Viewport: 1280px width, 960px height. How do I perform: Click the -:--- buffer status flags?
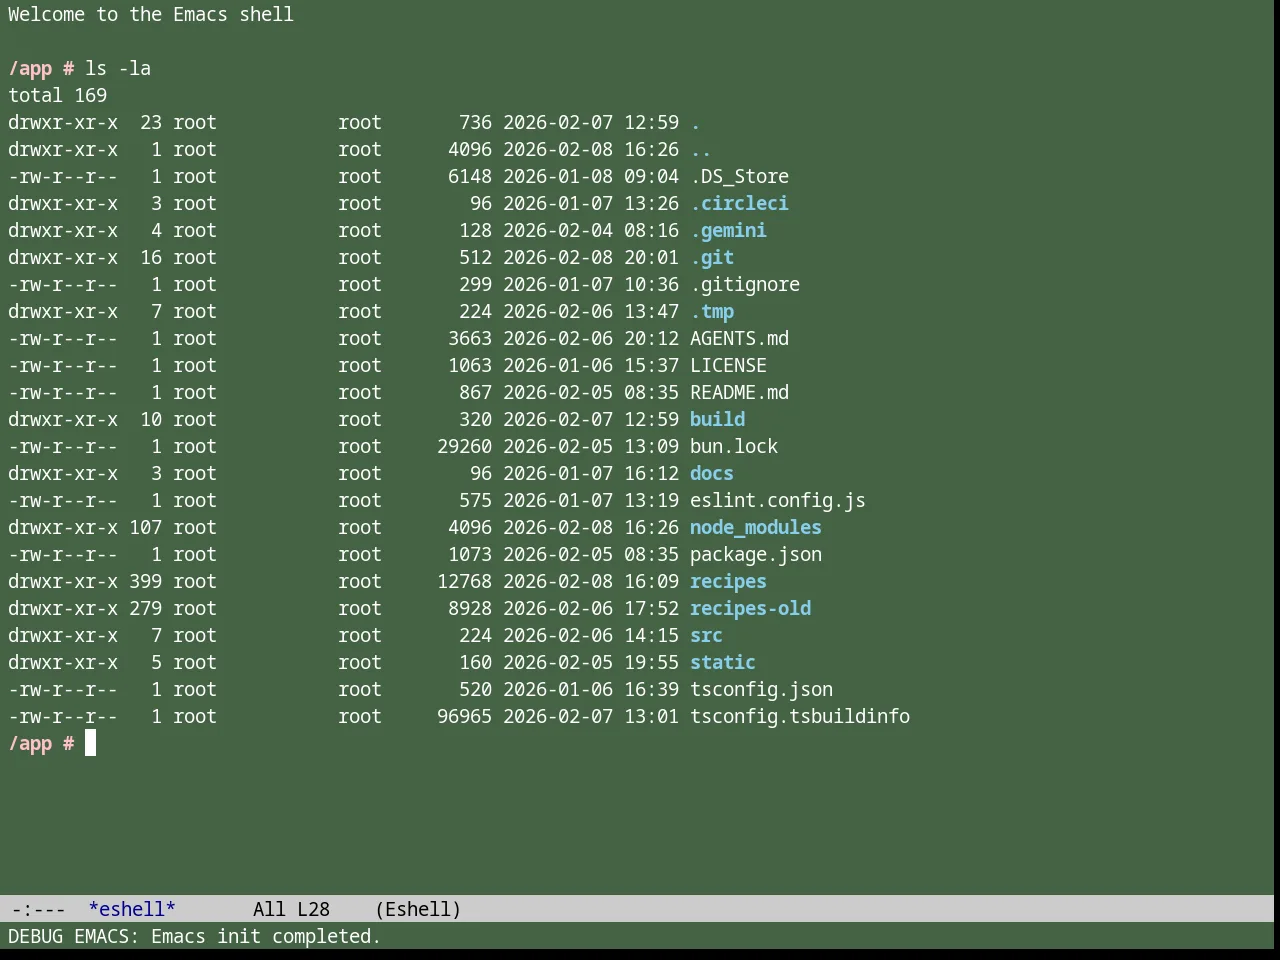point(38,909)
